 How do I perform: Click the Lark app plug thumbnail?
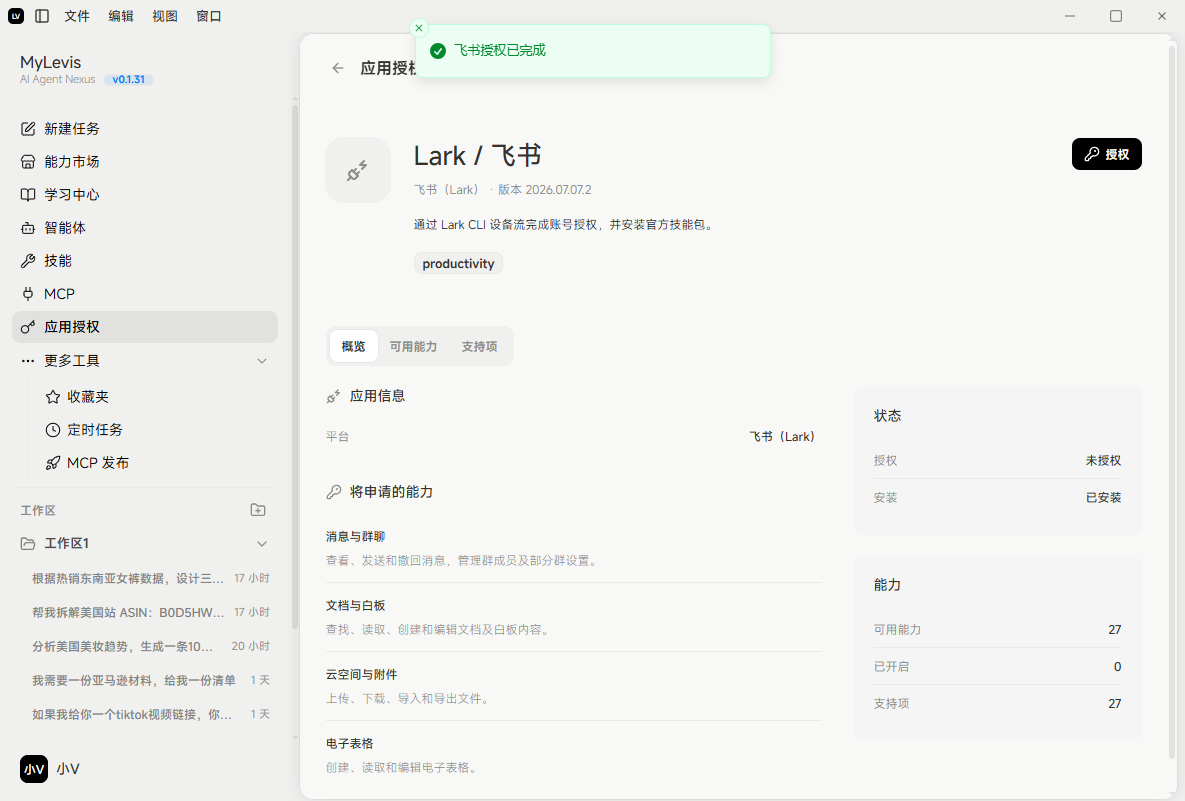(357, 170)
